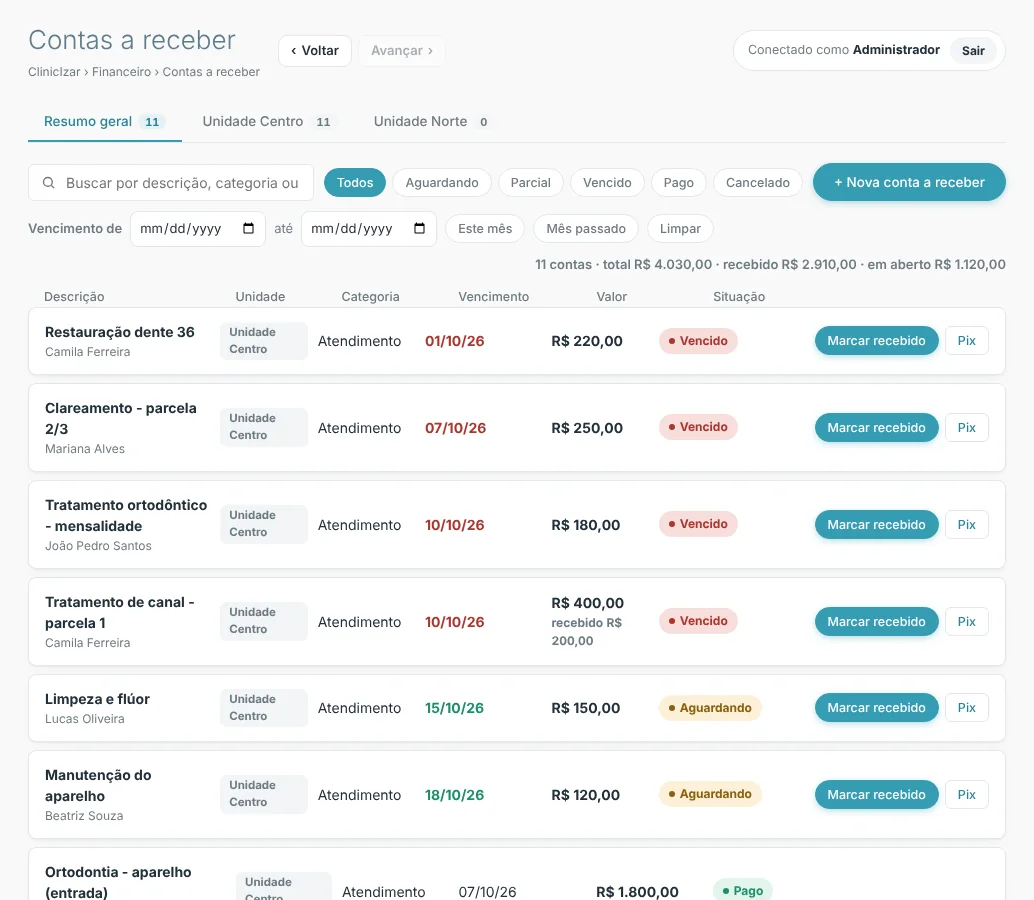Sign out using the Sair button

pyautogui.click(x=973, y=51)
